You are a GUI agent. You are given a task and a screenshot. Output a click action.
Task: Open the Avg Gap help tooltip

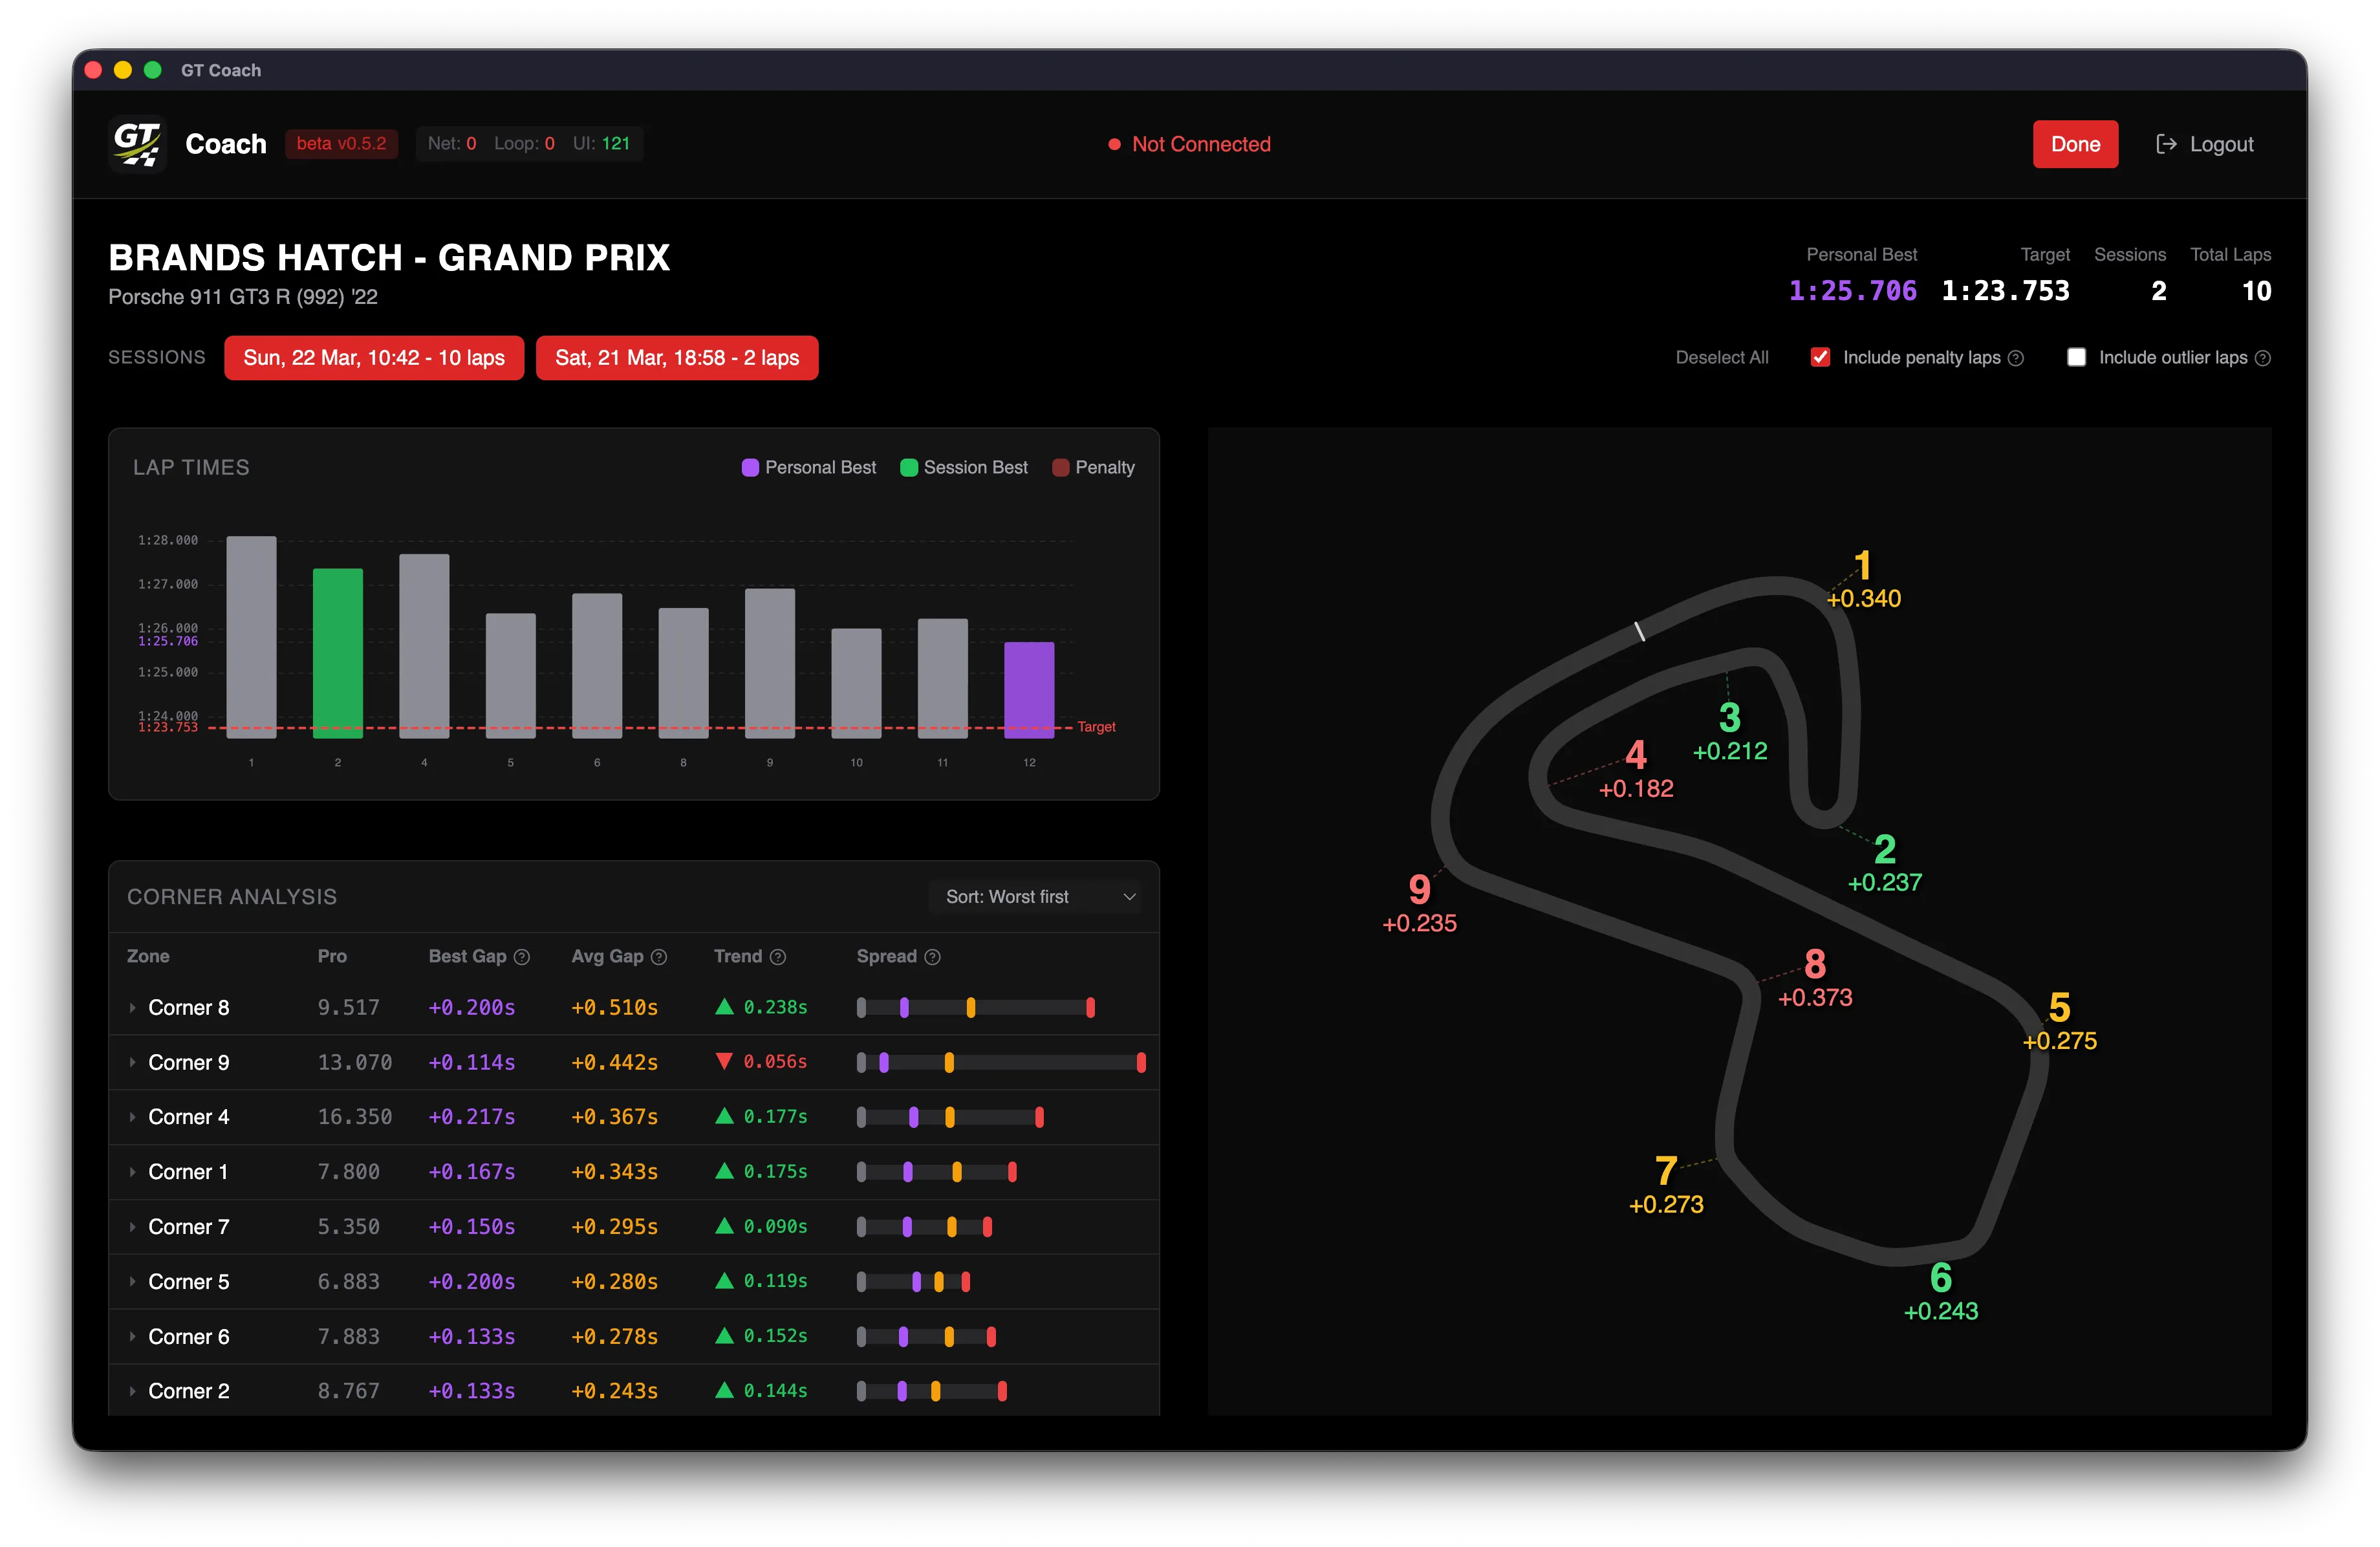tap(660, 956)
